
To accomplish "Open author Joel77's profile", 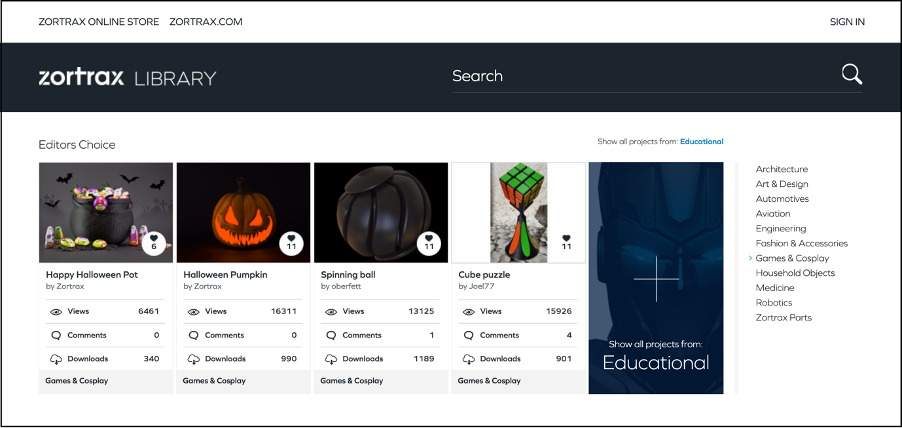I will click(x=481, y=286).
